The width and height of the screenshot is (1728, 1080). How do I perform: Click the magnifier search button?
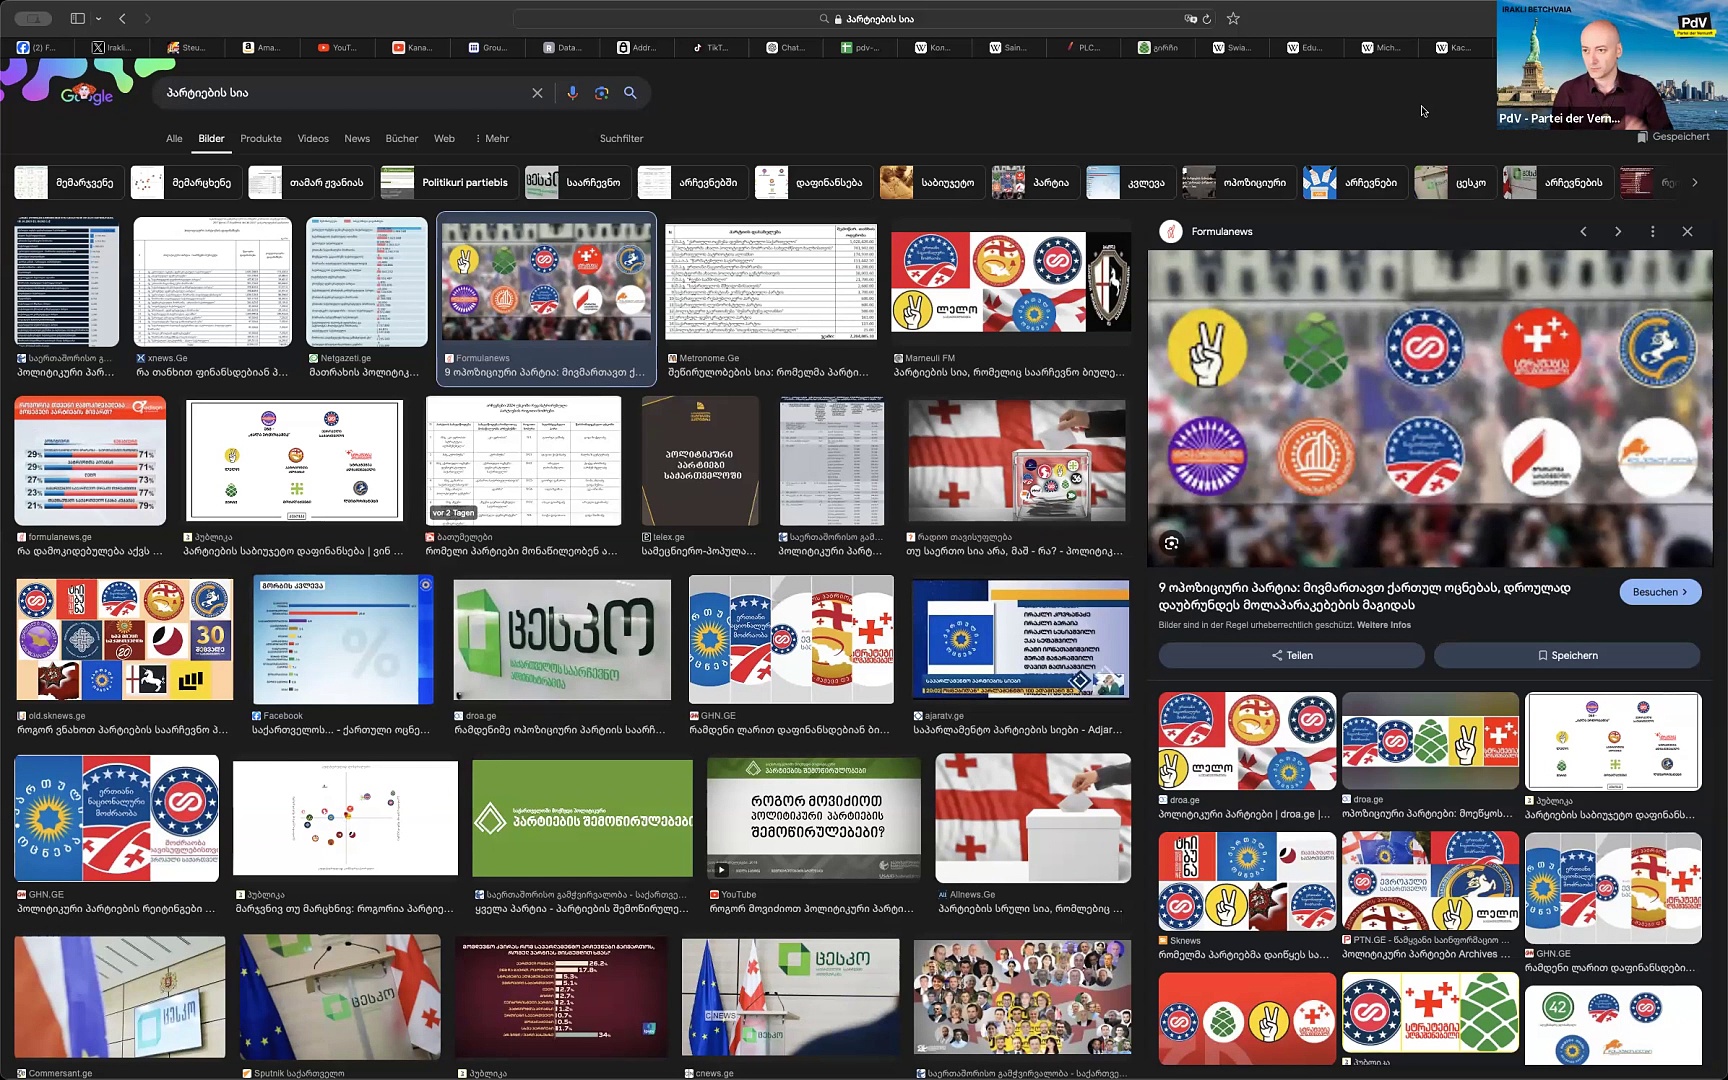[x=630, y=93]
